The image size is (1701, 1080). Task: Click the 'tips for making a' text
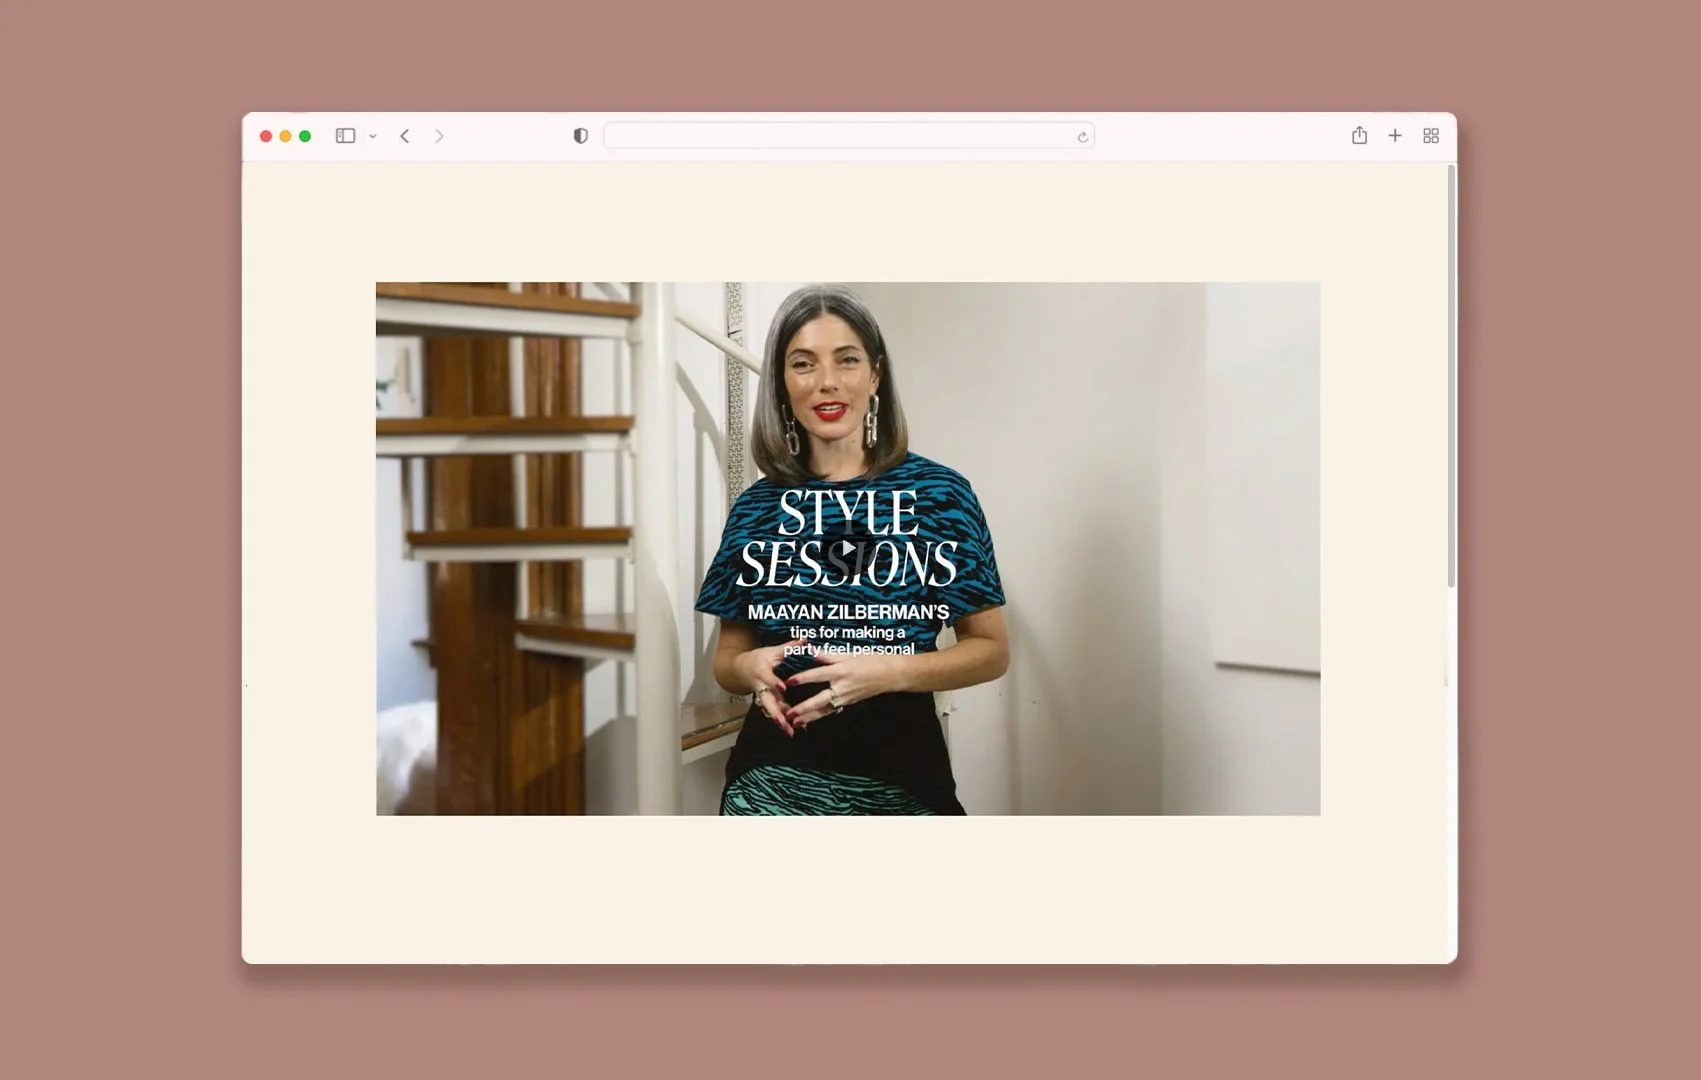[x=848, y=632]
